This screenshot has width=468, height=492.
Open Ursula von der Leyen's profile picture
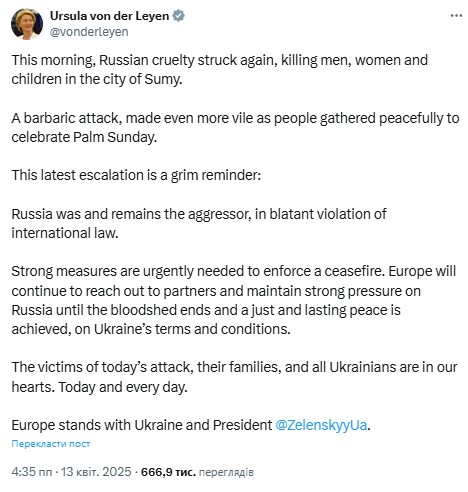click(x=27, y=24)
